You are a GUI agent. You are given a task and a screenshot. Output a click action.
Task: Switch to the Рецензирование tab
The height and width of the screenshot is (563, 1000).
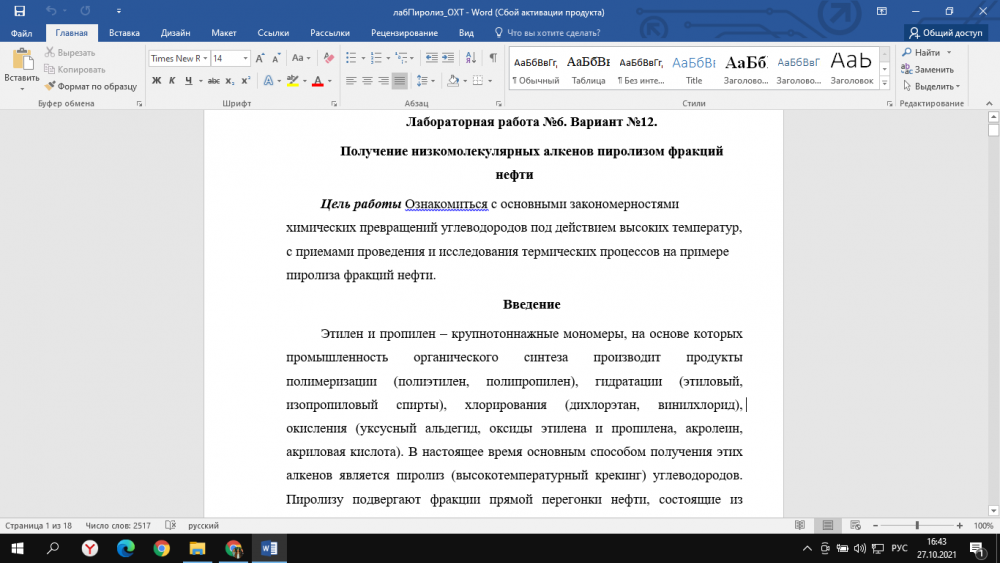click(398, 32)
